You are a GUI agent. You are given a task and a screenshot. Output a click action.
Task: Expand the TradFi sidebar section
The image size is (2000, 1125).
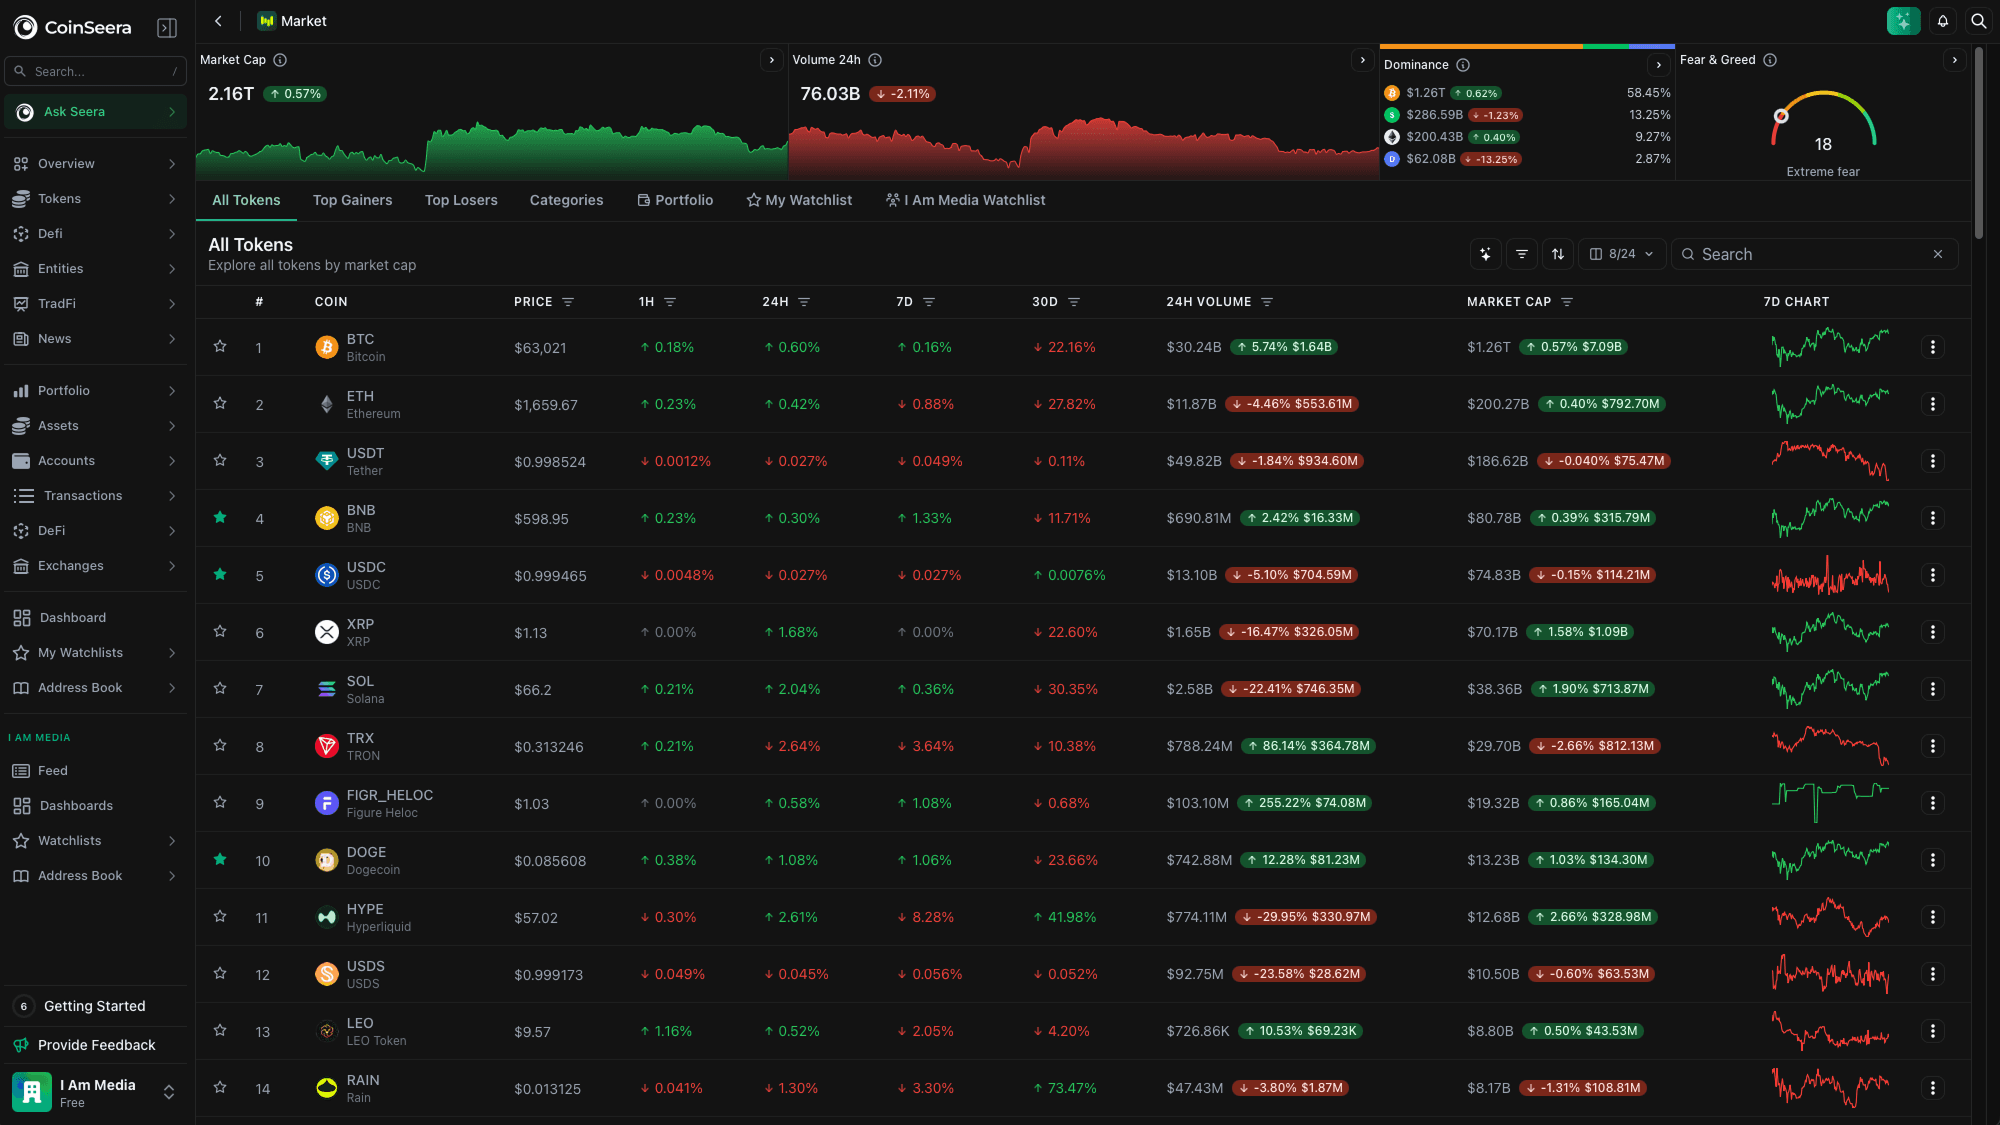pos(172,304)
